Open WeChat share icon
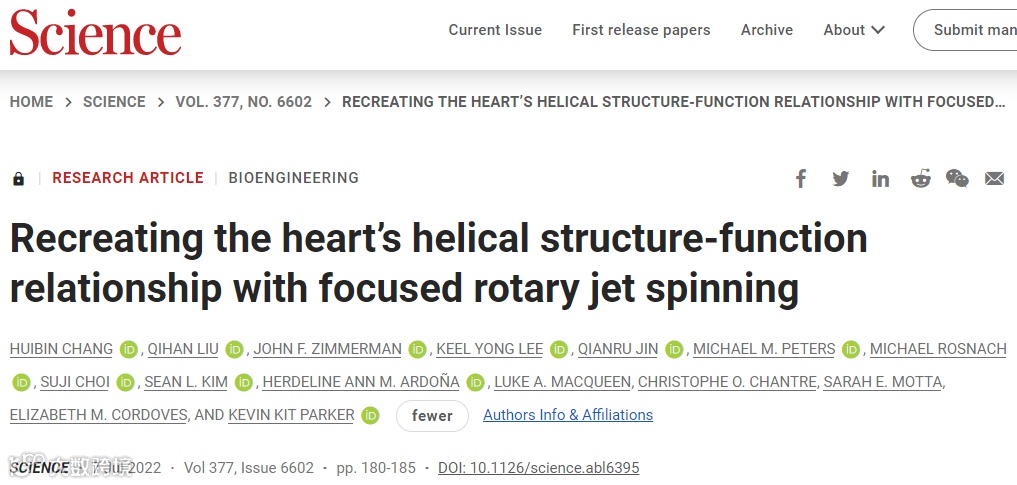1017x485 pixels. point(957,179)
